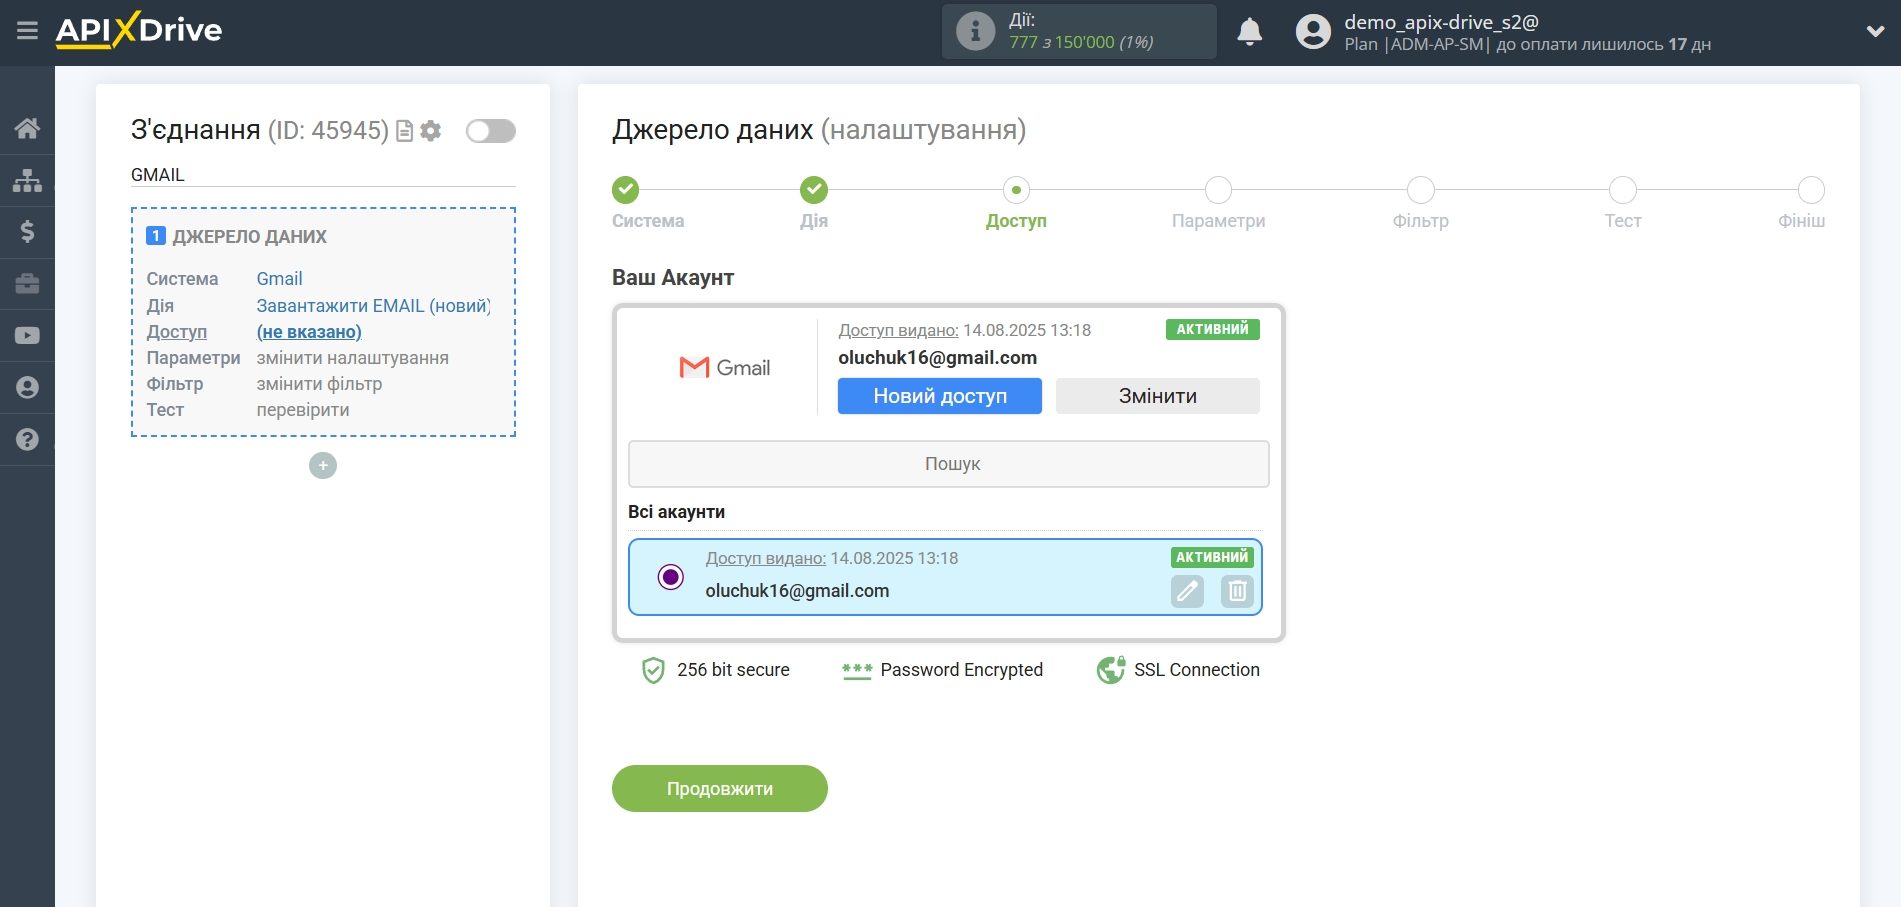This screenshot has width=1901, height=907.
Task: Click the АКТИВНИЙ badge in account card
Action: (1212, 329)
